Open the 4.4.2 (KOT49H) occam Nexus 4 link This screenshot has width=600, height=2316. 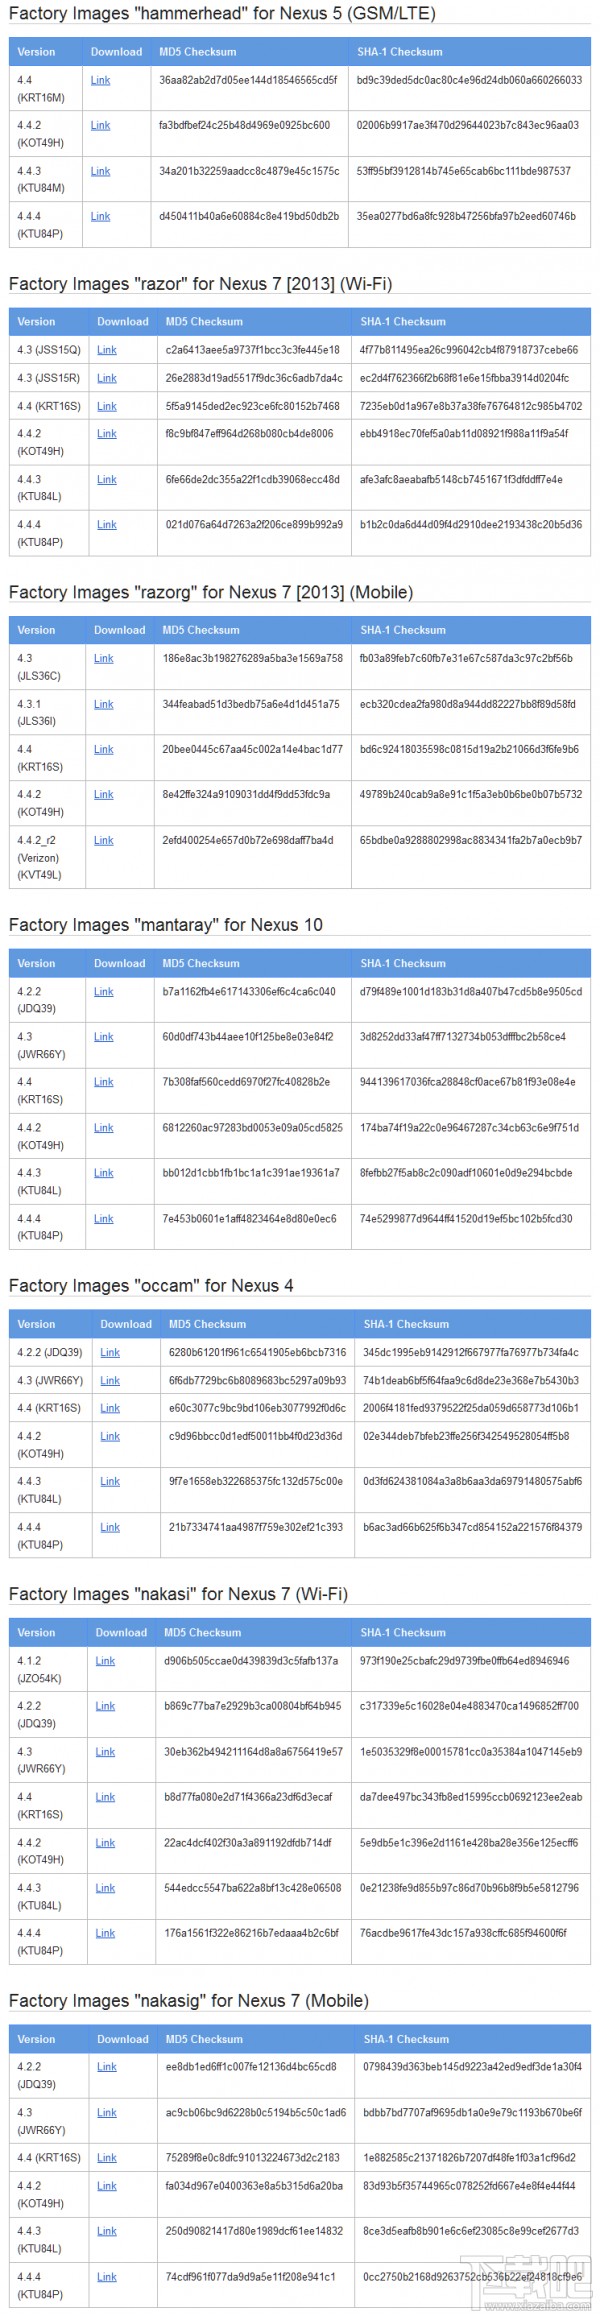coord(110,1436)
